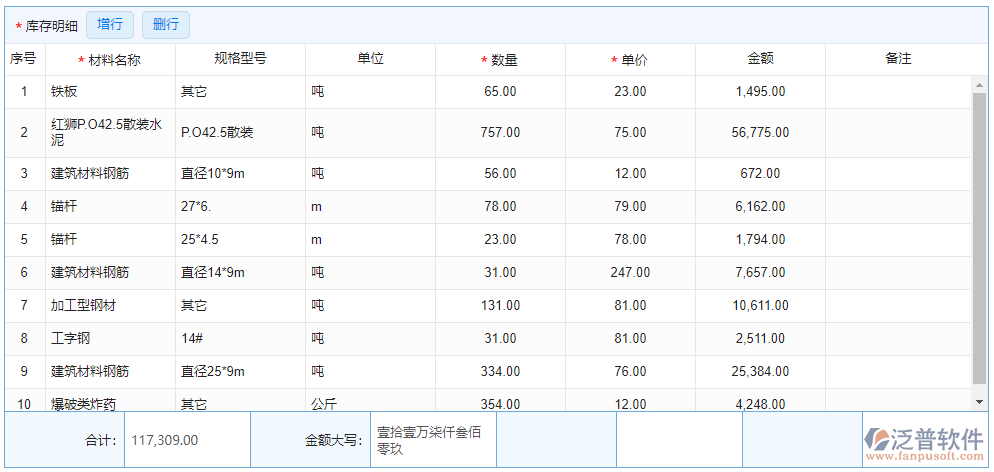Click amount cell 56,775.00

760,132
